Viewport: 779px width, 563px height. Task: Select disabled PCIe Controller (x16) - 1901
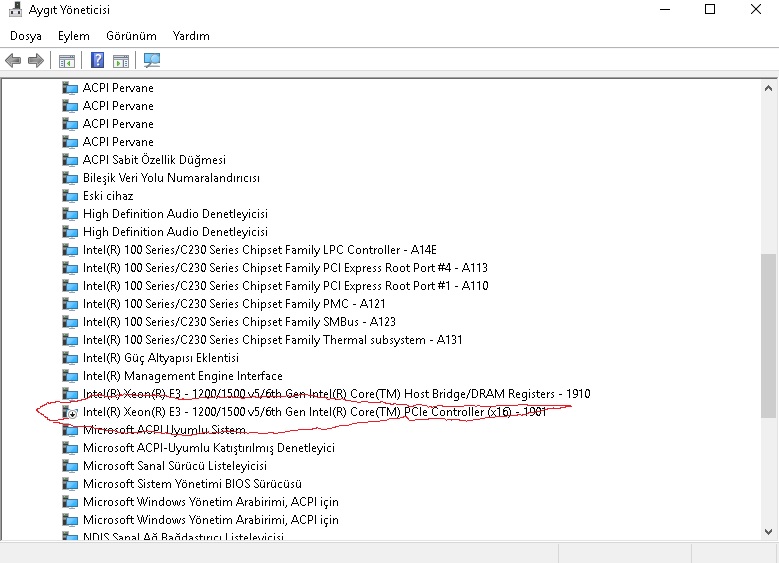point(314,412)
